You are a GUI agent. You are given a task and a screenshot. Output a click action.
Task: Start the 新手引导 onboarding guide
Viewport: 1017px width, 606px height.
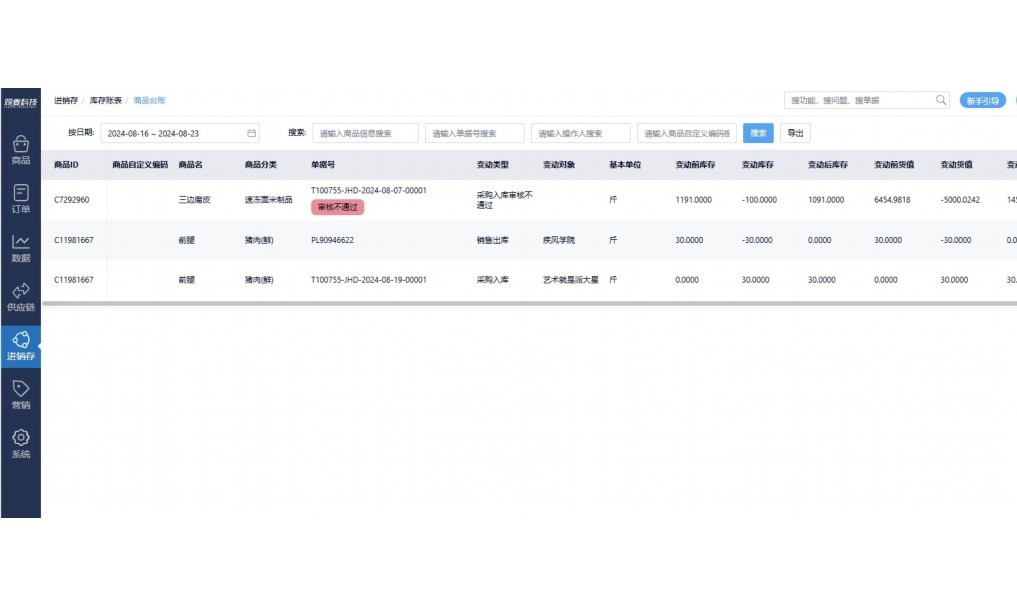click(x=984, y=100)
